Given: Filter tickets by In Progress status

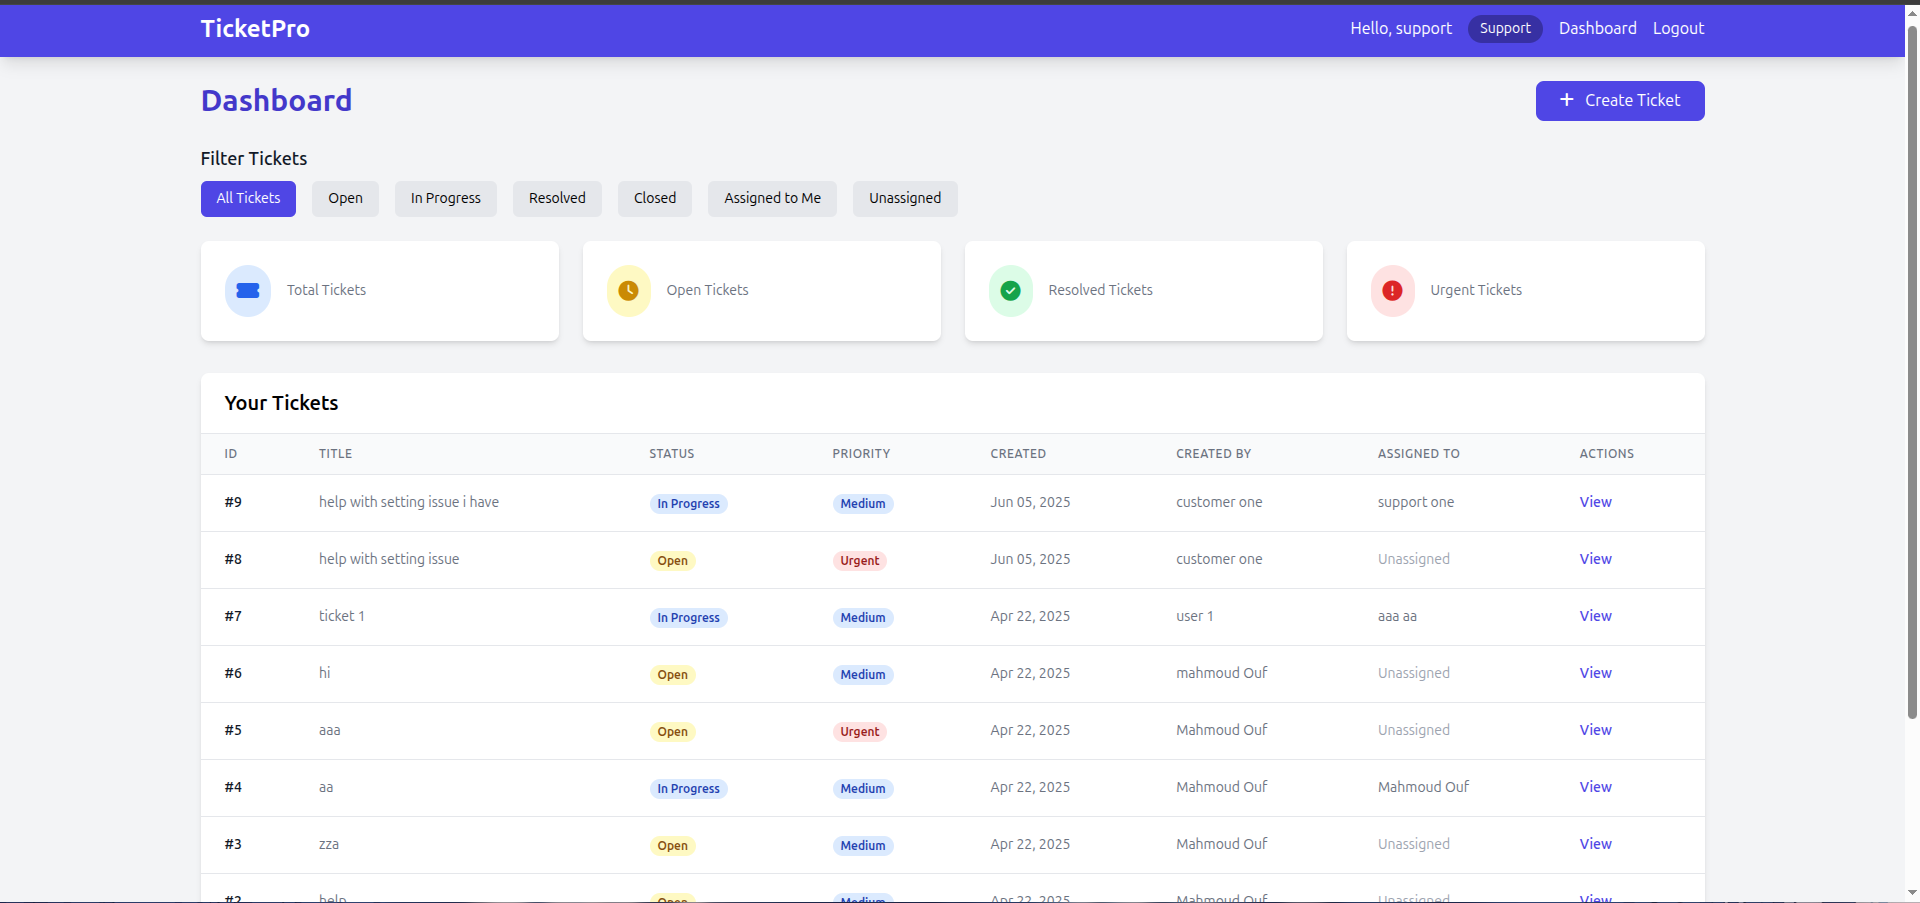Looking at the screenshot, I should coord(446,198).
